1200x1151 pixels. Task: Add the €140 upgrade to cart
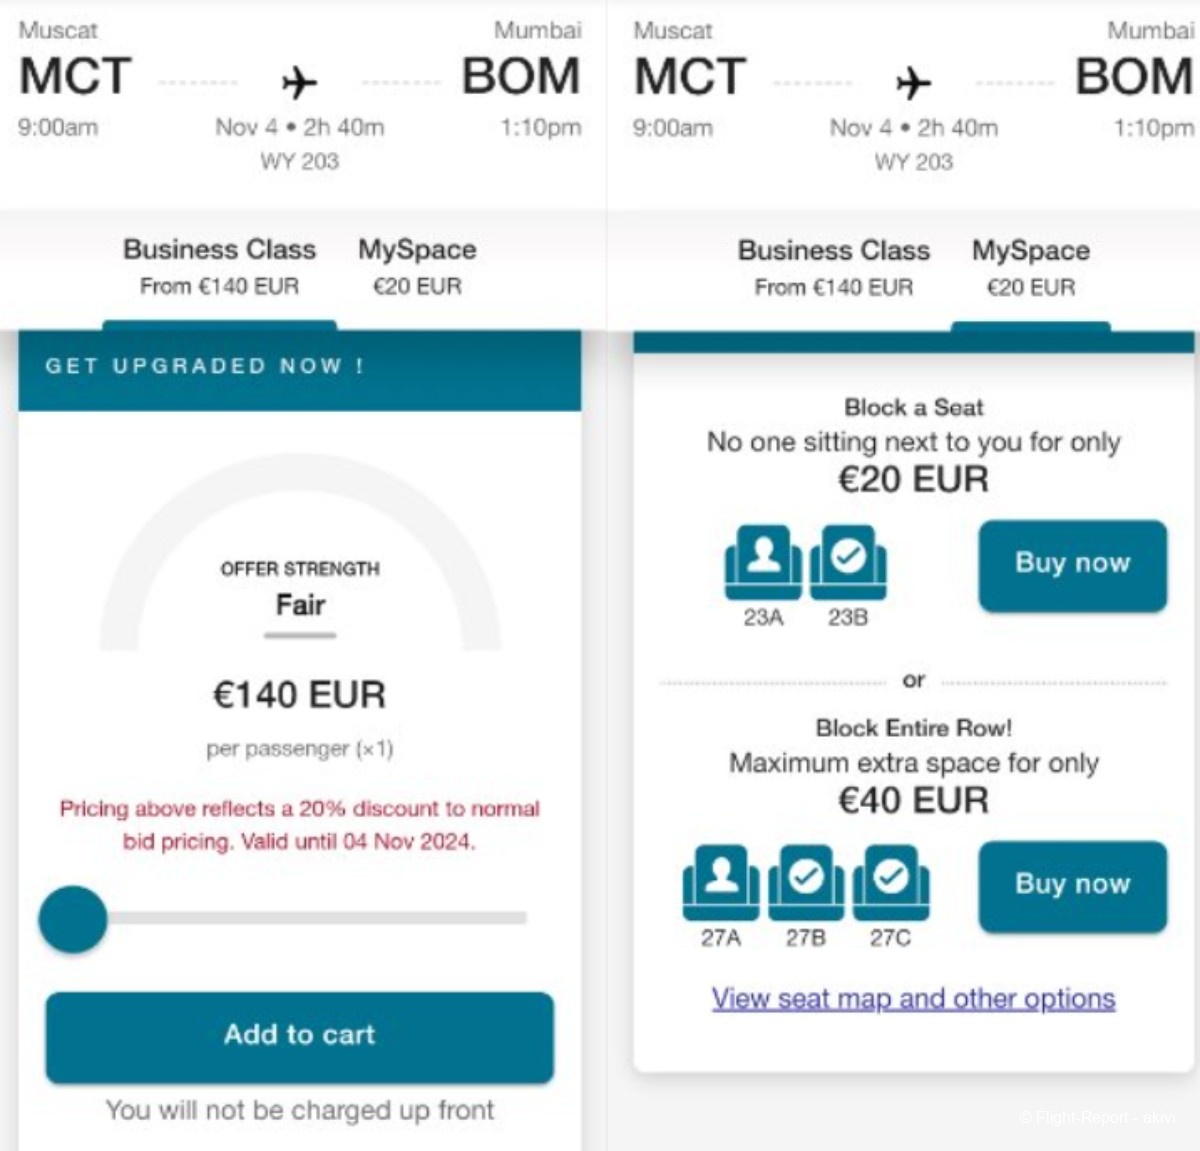point(299,1036)
